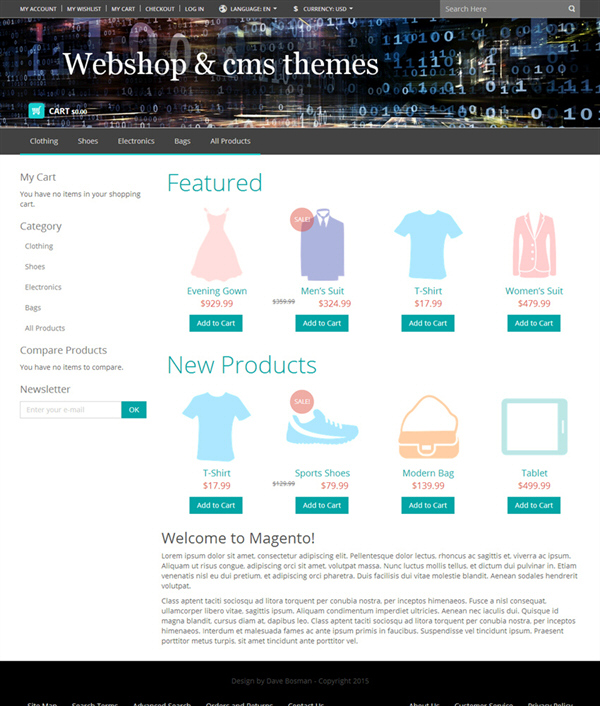Click the globe language icon

coord(222,9)
